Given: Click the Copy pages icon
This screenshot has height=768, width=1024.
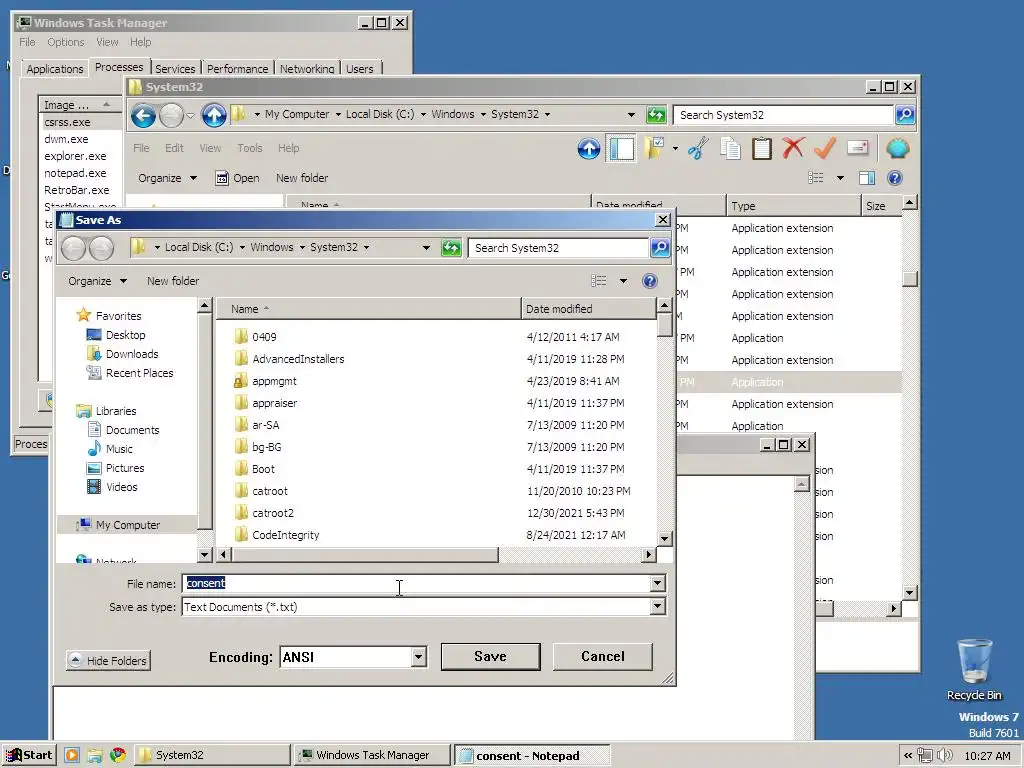Looking at the screenshot, I should (730, 149).
